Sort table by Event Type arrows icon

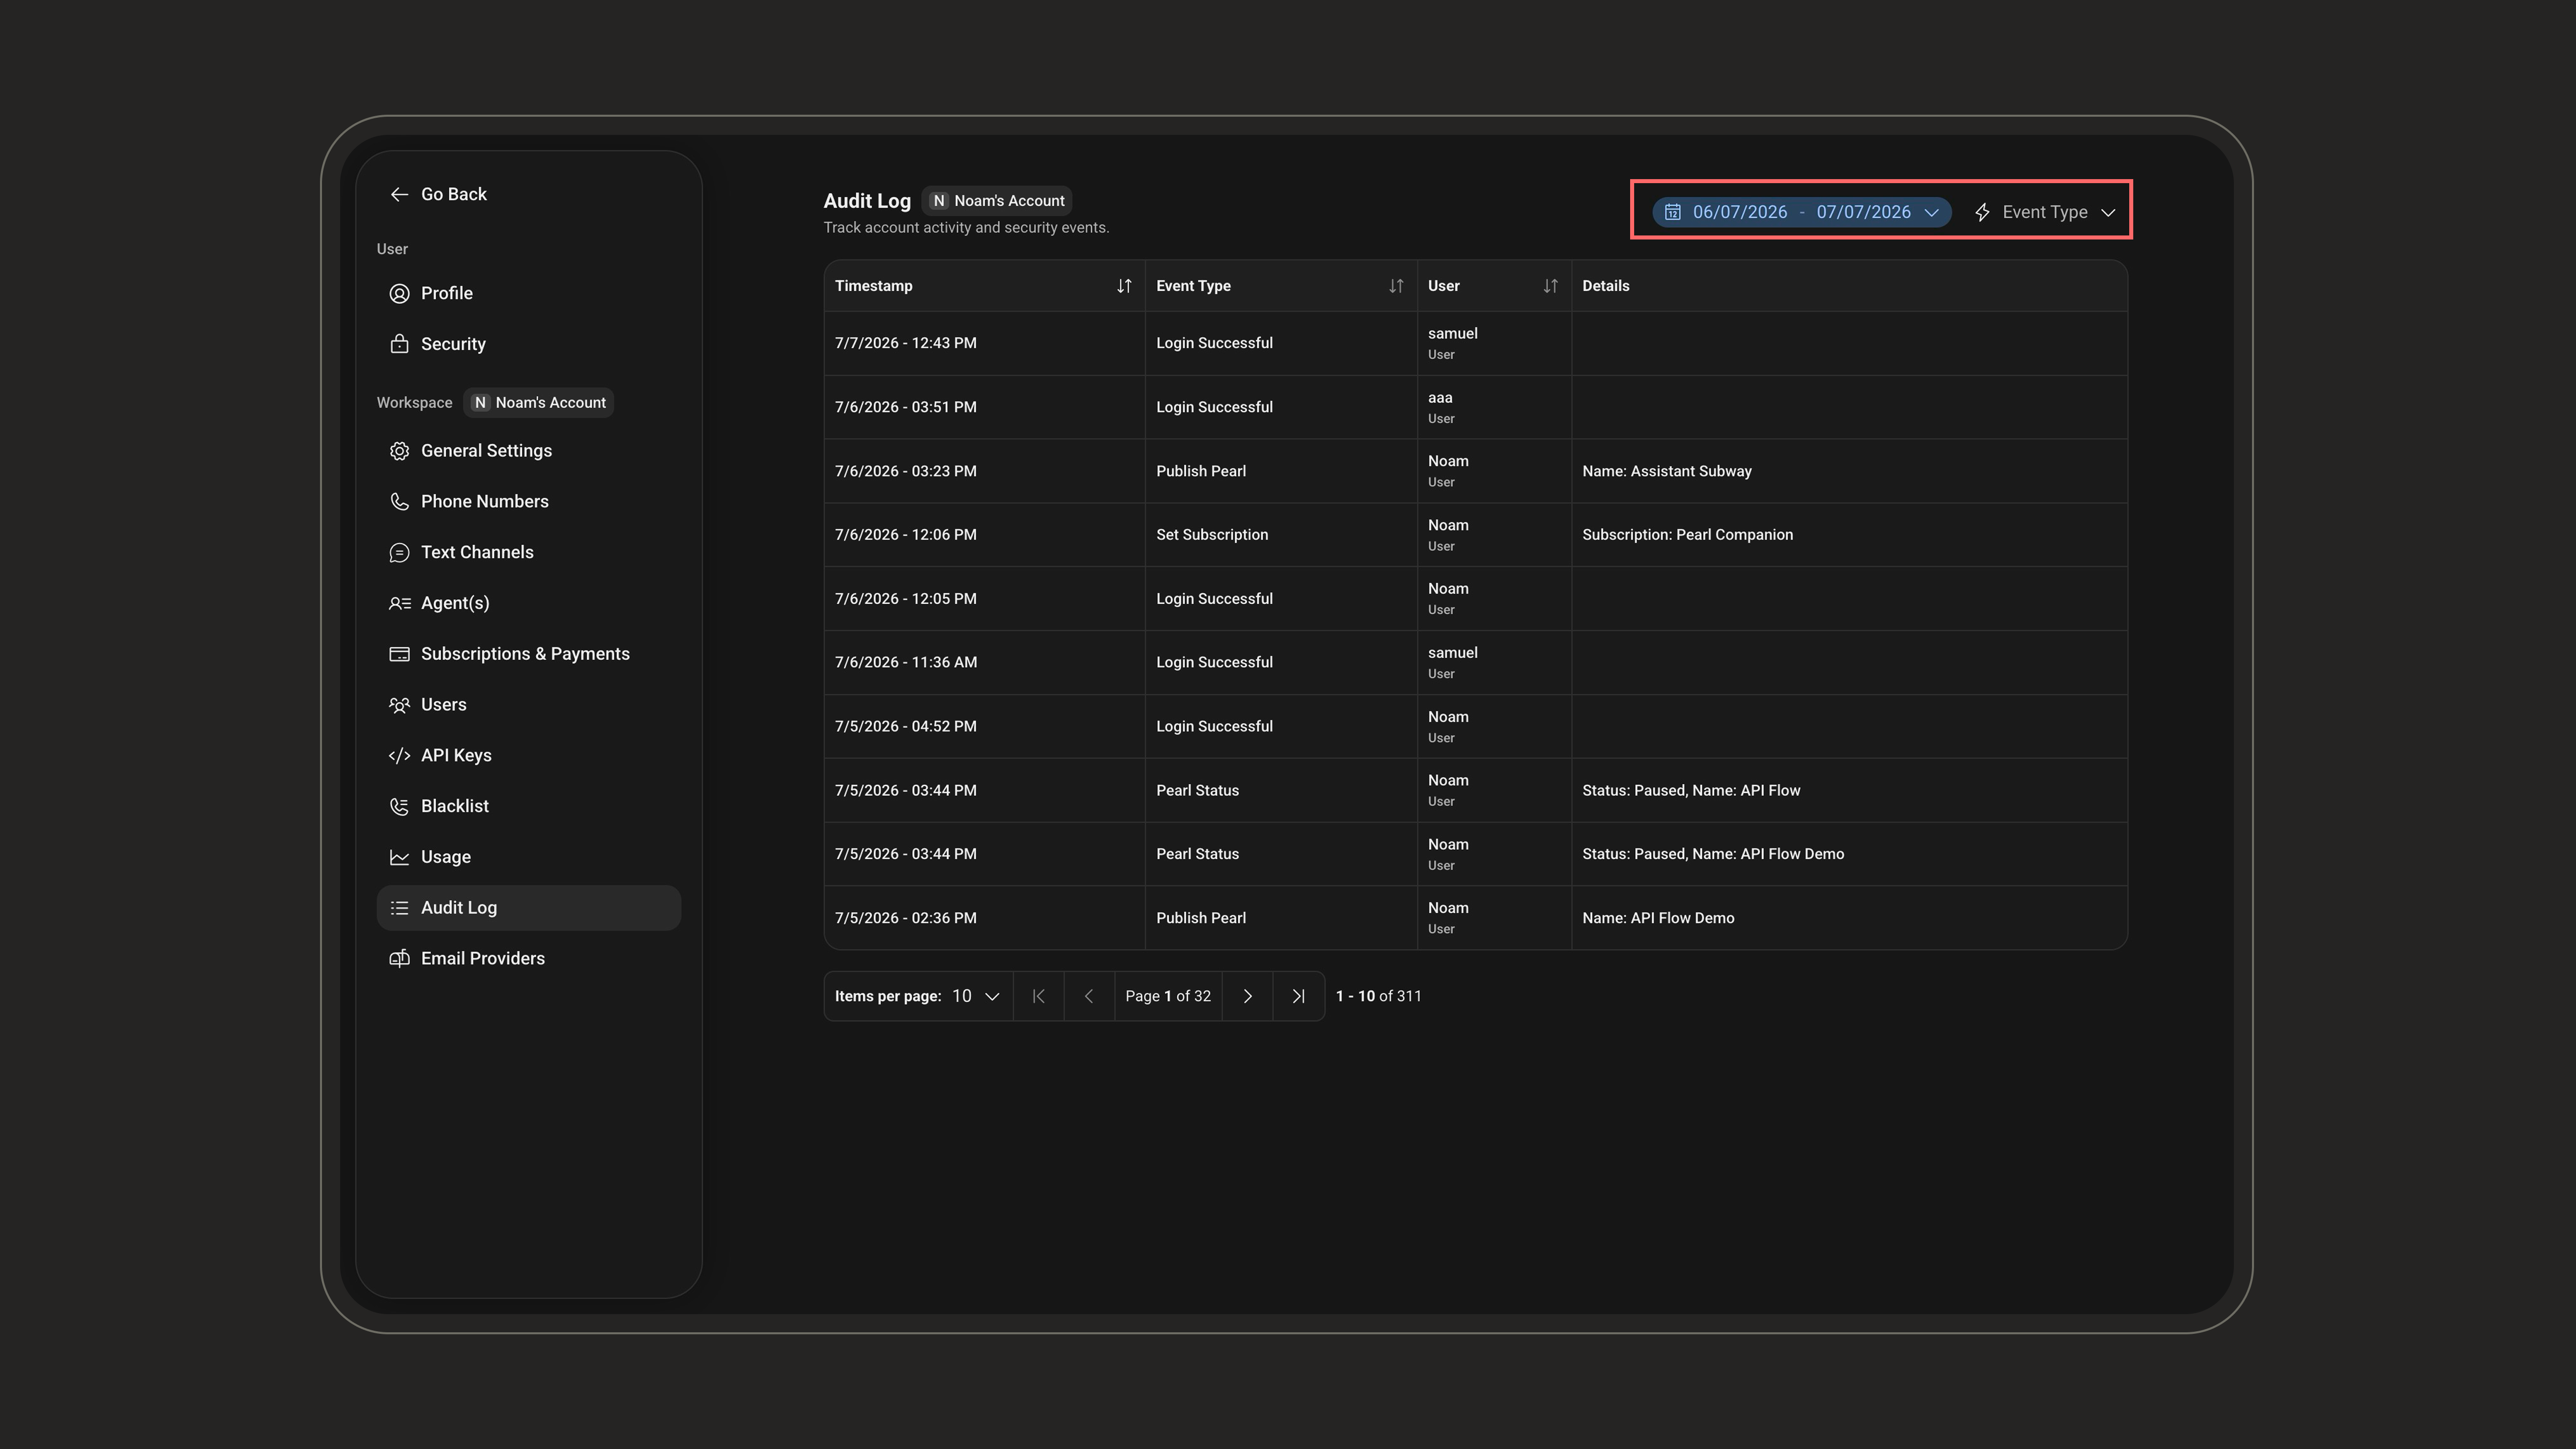click(x=1396, y=286)
